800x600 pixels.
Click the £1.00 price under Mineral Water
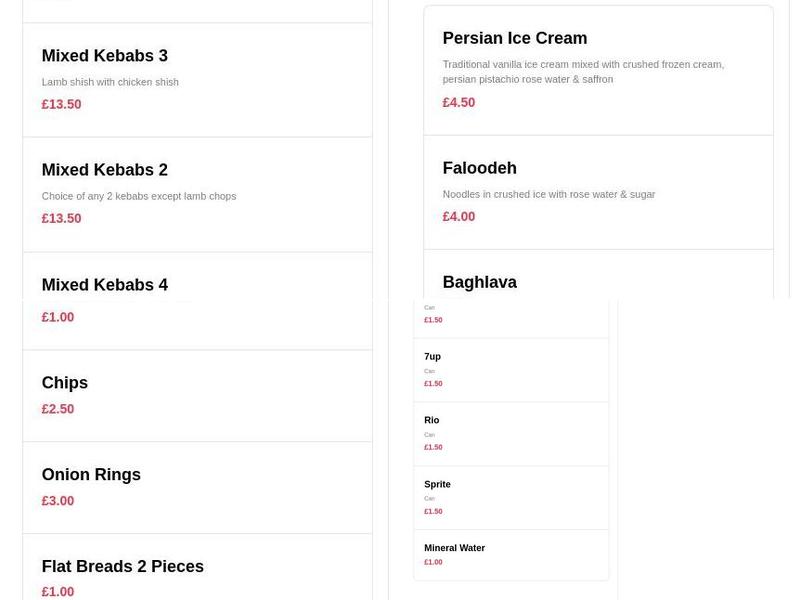433,561
